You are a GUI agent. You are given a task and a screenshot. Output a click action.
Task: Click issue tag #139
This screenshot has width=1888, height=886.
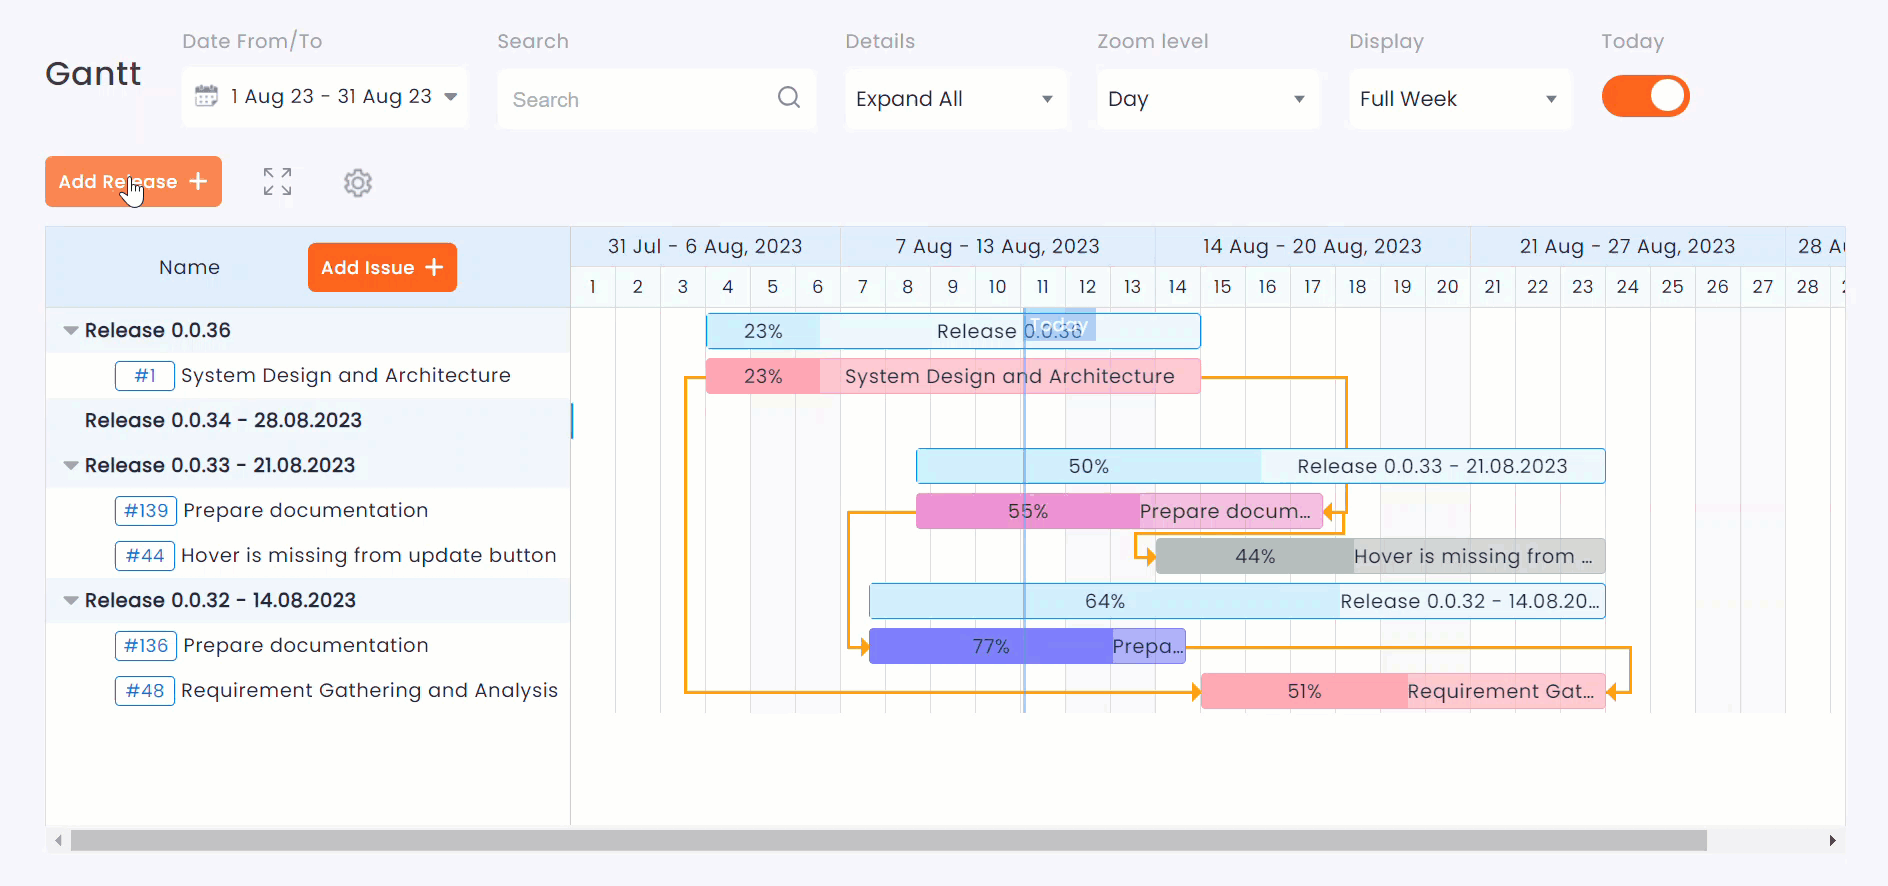pyautogui.click(x=146, y=511)
